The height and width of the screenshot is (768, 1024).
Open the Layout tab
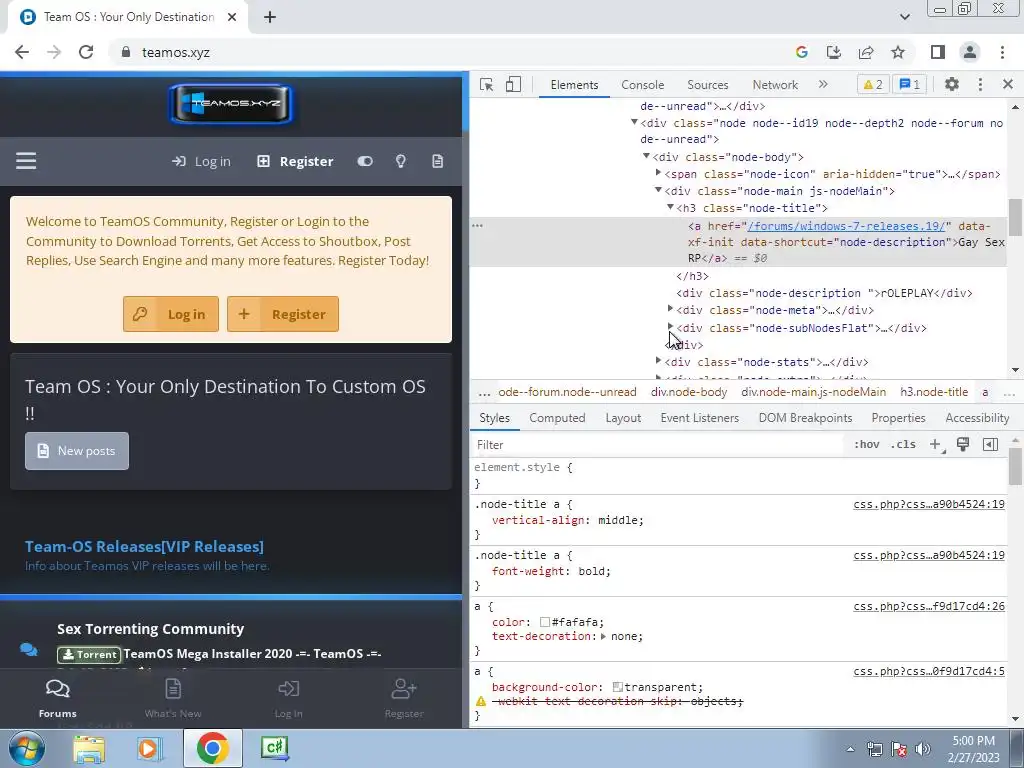pos(623,418)
